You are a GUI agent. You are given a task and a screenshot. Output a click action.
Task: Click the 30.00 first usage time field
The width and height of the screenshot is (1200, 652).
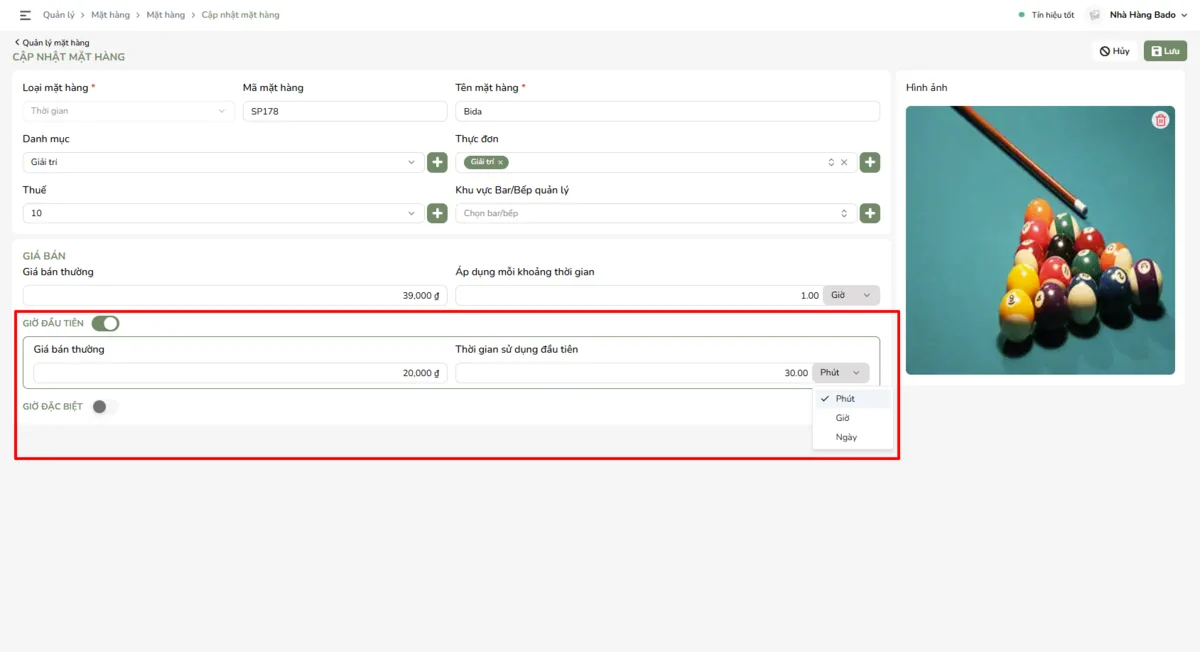tap(634, 372)
